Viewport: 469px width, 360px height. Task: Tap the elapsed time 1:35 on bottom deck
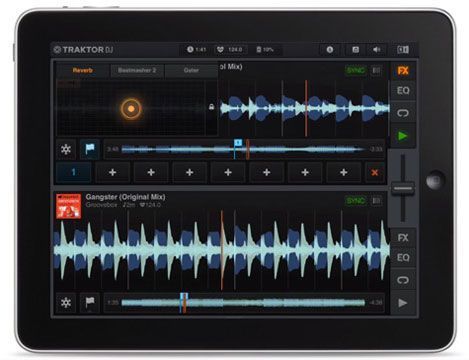[113, 303]
